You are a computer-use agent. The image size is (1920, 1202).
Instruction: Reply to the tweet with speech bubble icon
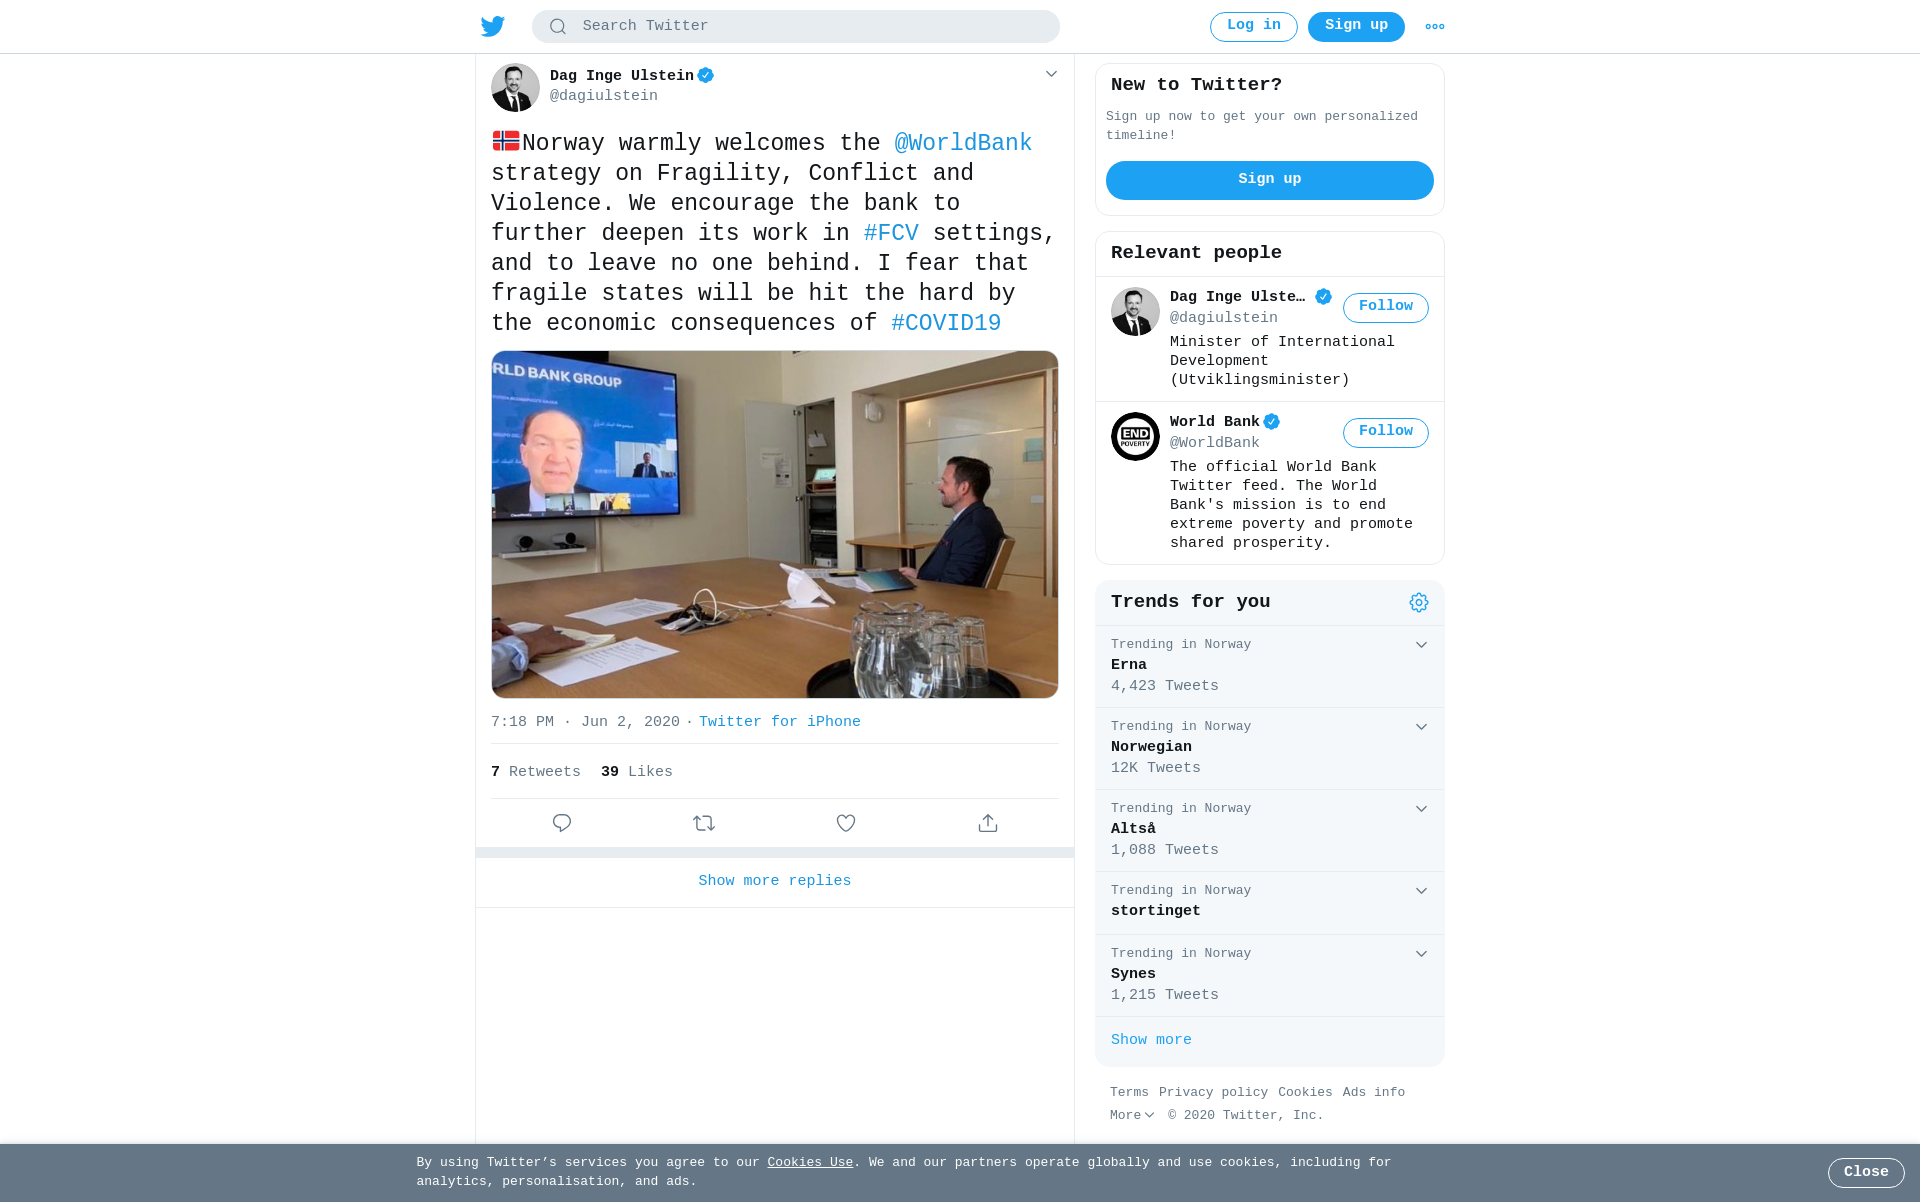tap(562, 823)
